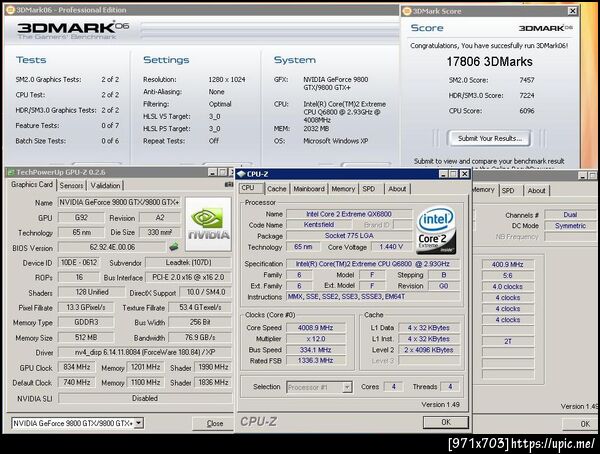Open the Validation tab in GPU-Z

(105, 186)
